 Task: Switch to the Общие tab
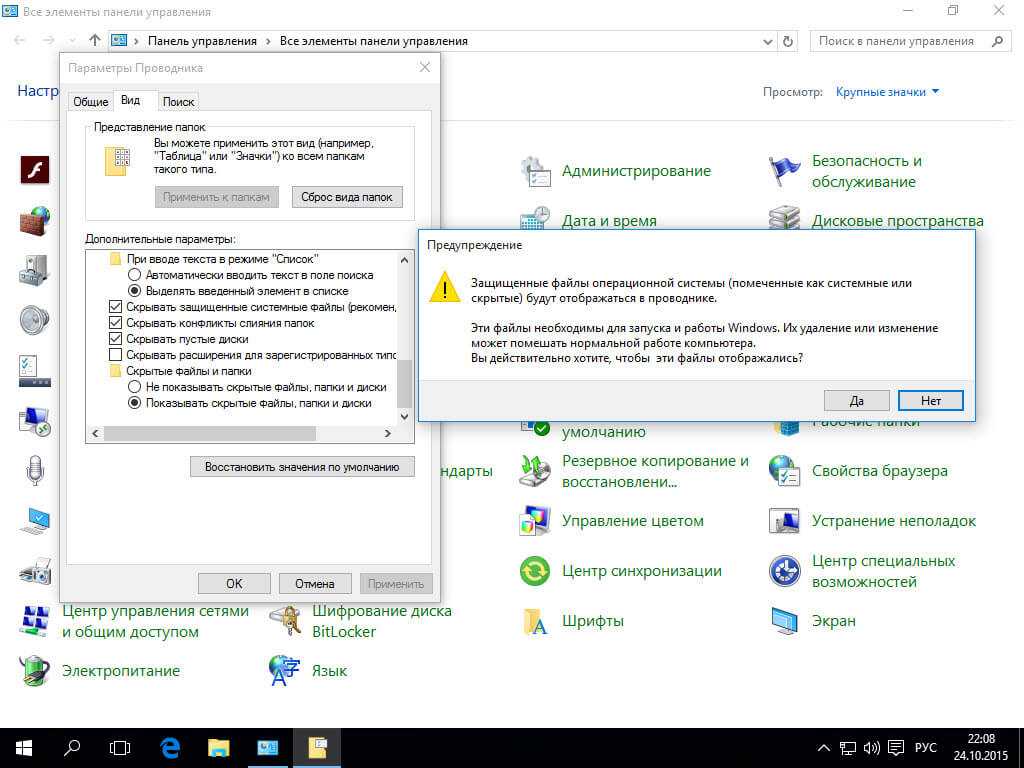(91, 102)
